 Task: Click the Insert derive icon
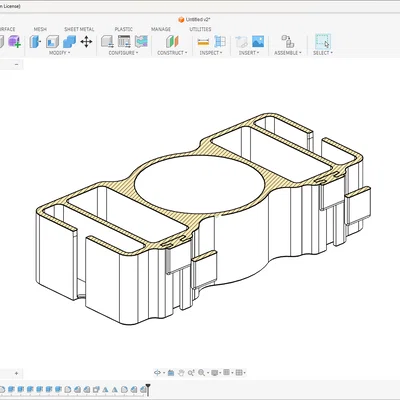coord(241,42)
